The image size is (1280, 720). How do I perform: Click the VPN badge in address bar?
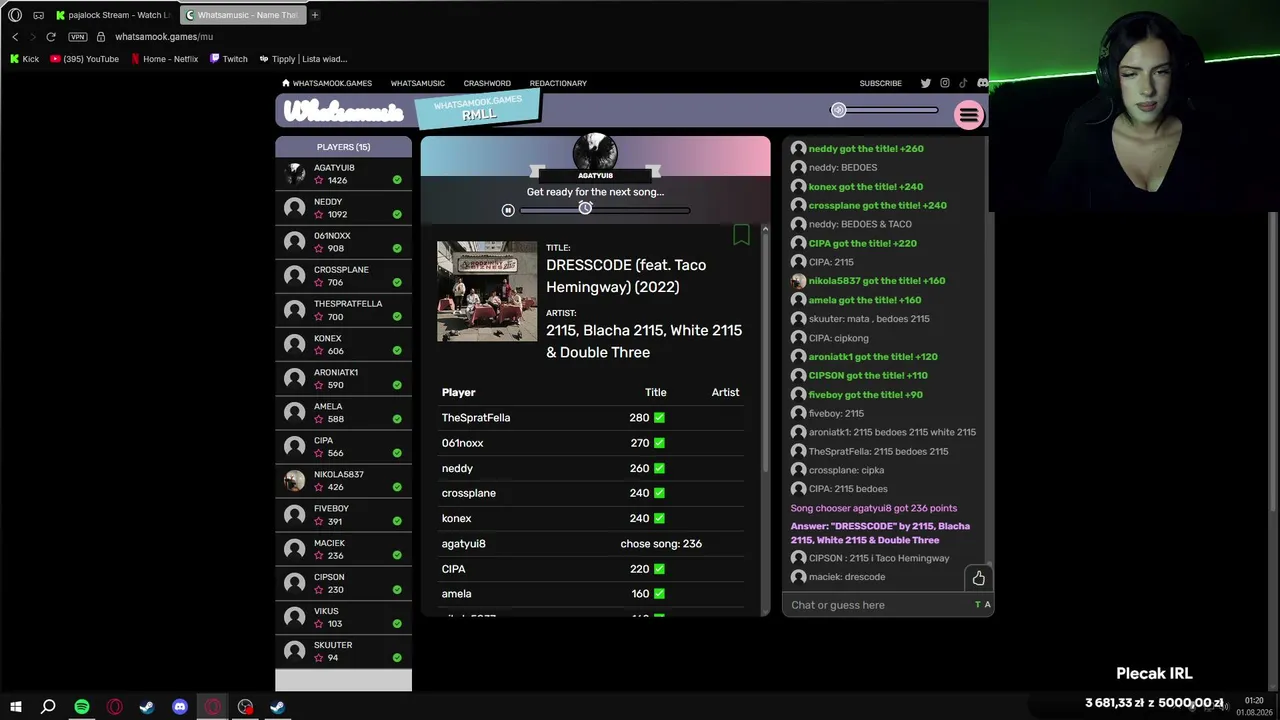77,37
